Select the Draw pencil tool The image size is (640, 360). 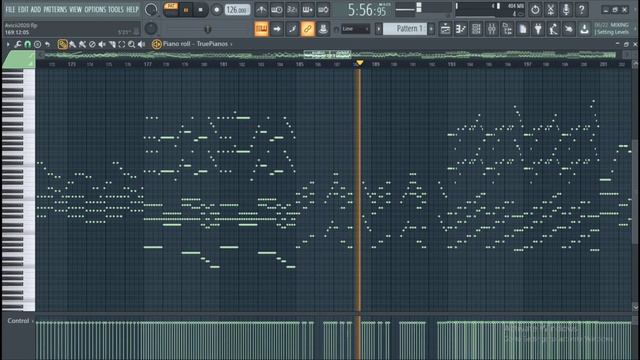62,44
